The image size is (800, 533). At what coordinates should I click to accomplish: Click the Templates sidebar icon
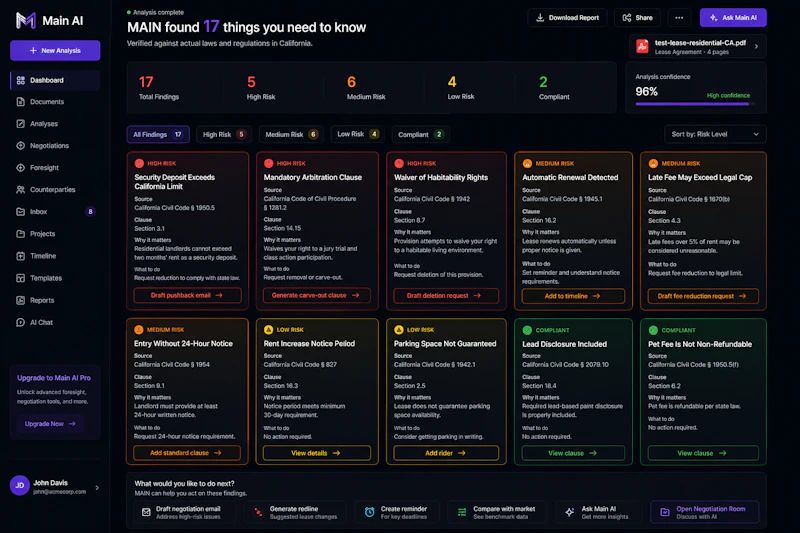click(x=20, y=278)
